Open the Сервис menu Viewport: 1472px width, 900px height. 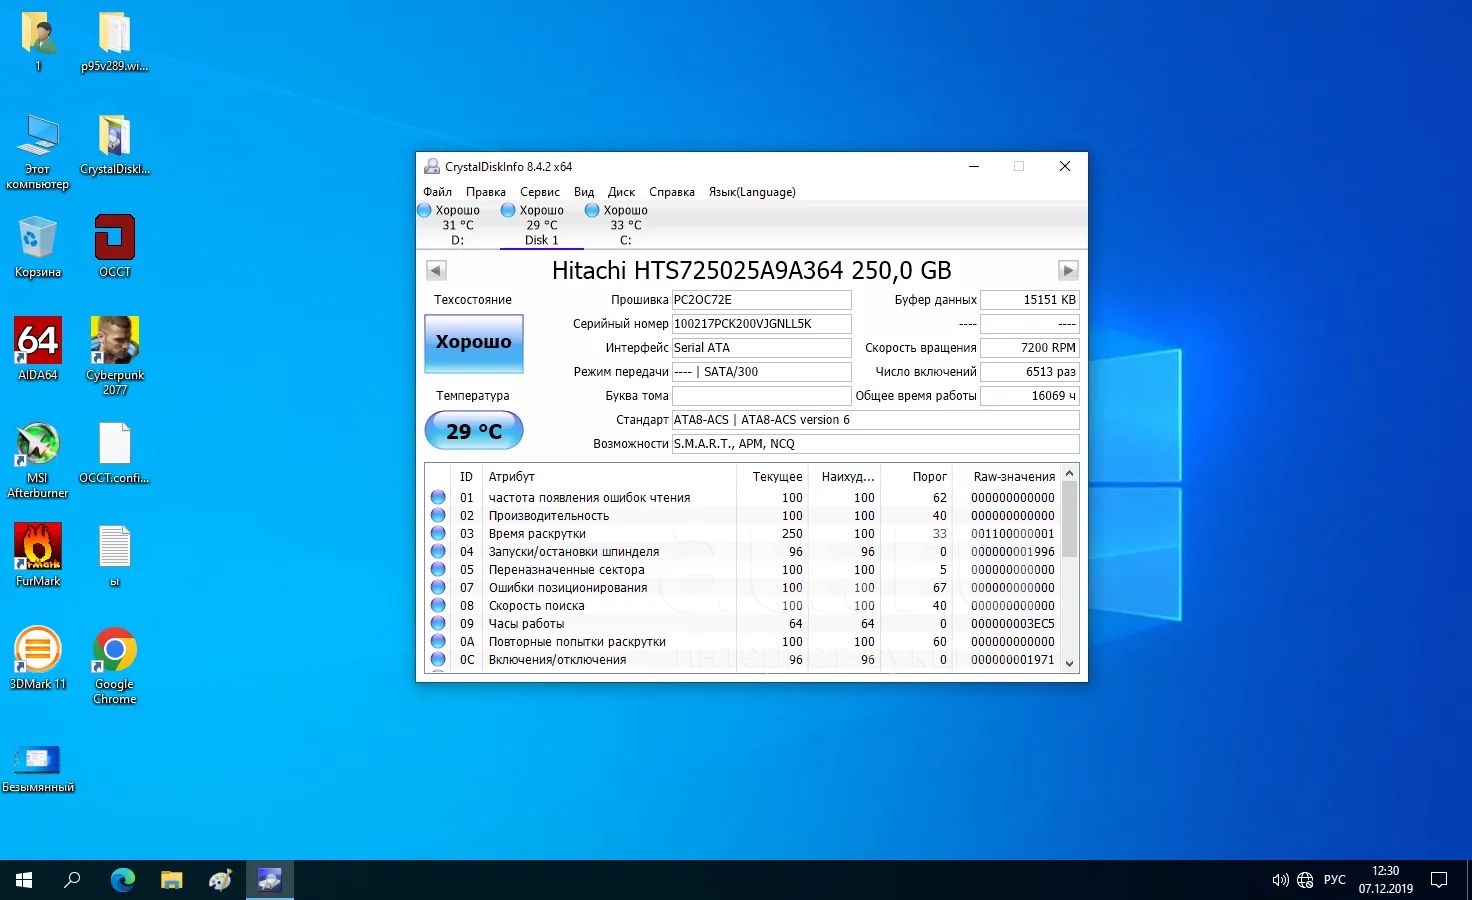coord(540,192)
